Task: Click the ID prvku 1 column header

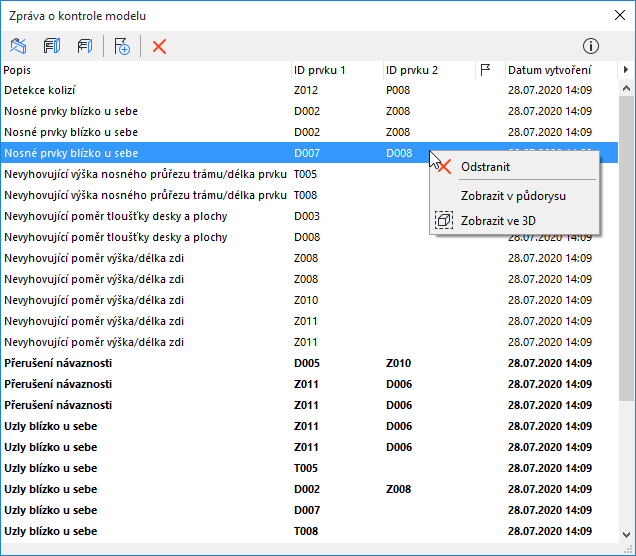Action: [x=337, y=70]
